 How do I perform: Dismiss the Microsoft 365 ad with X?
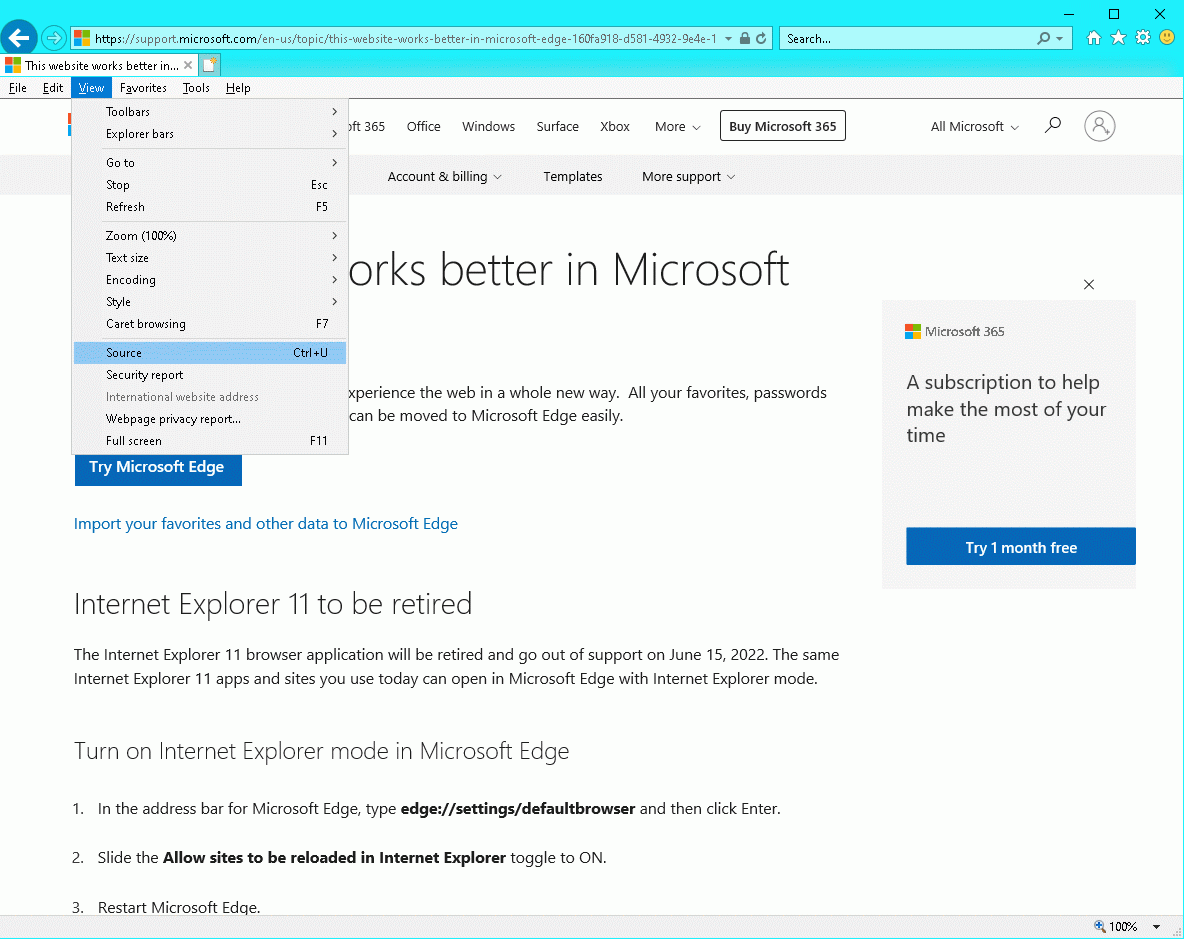[x=1089, y=285]
